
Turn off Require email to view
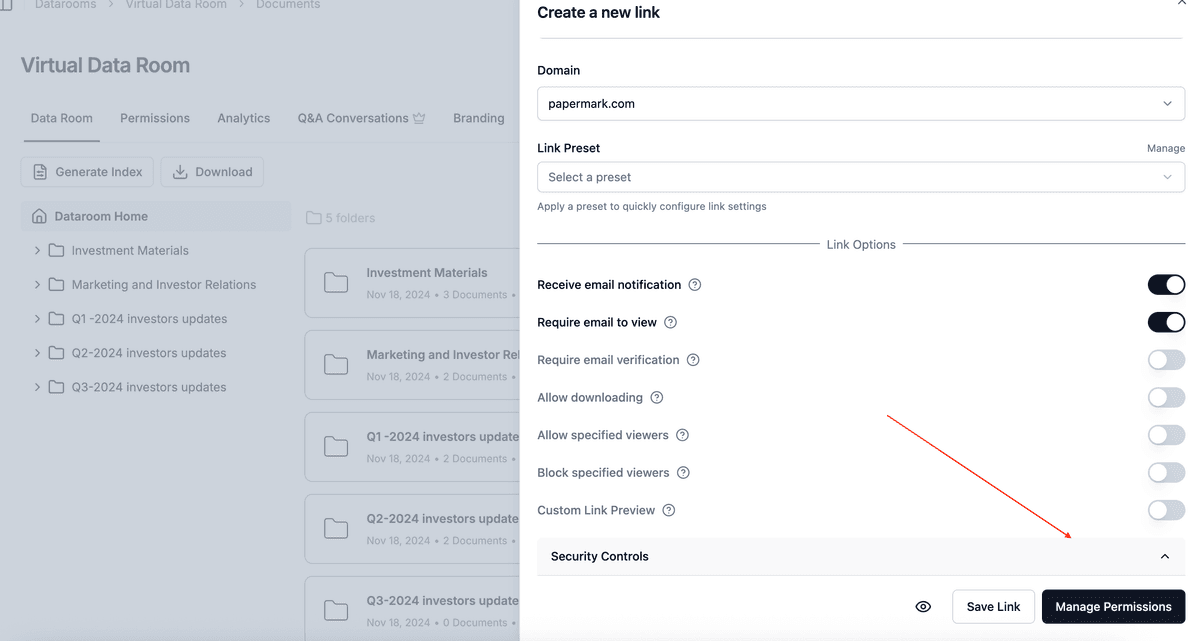click(1166, 322)
